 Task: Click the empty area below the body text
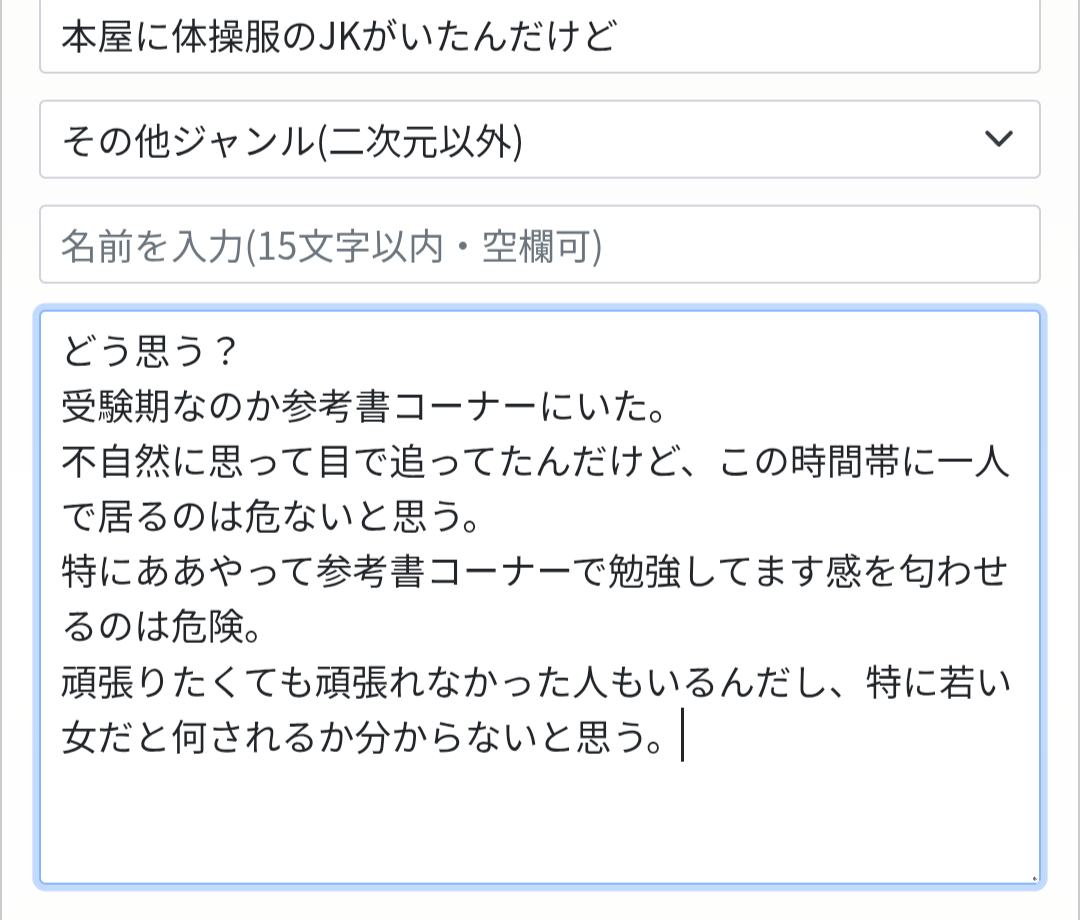point(540,820)
